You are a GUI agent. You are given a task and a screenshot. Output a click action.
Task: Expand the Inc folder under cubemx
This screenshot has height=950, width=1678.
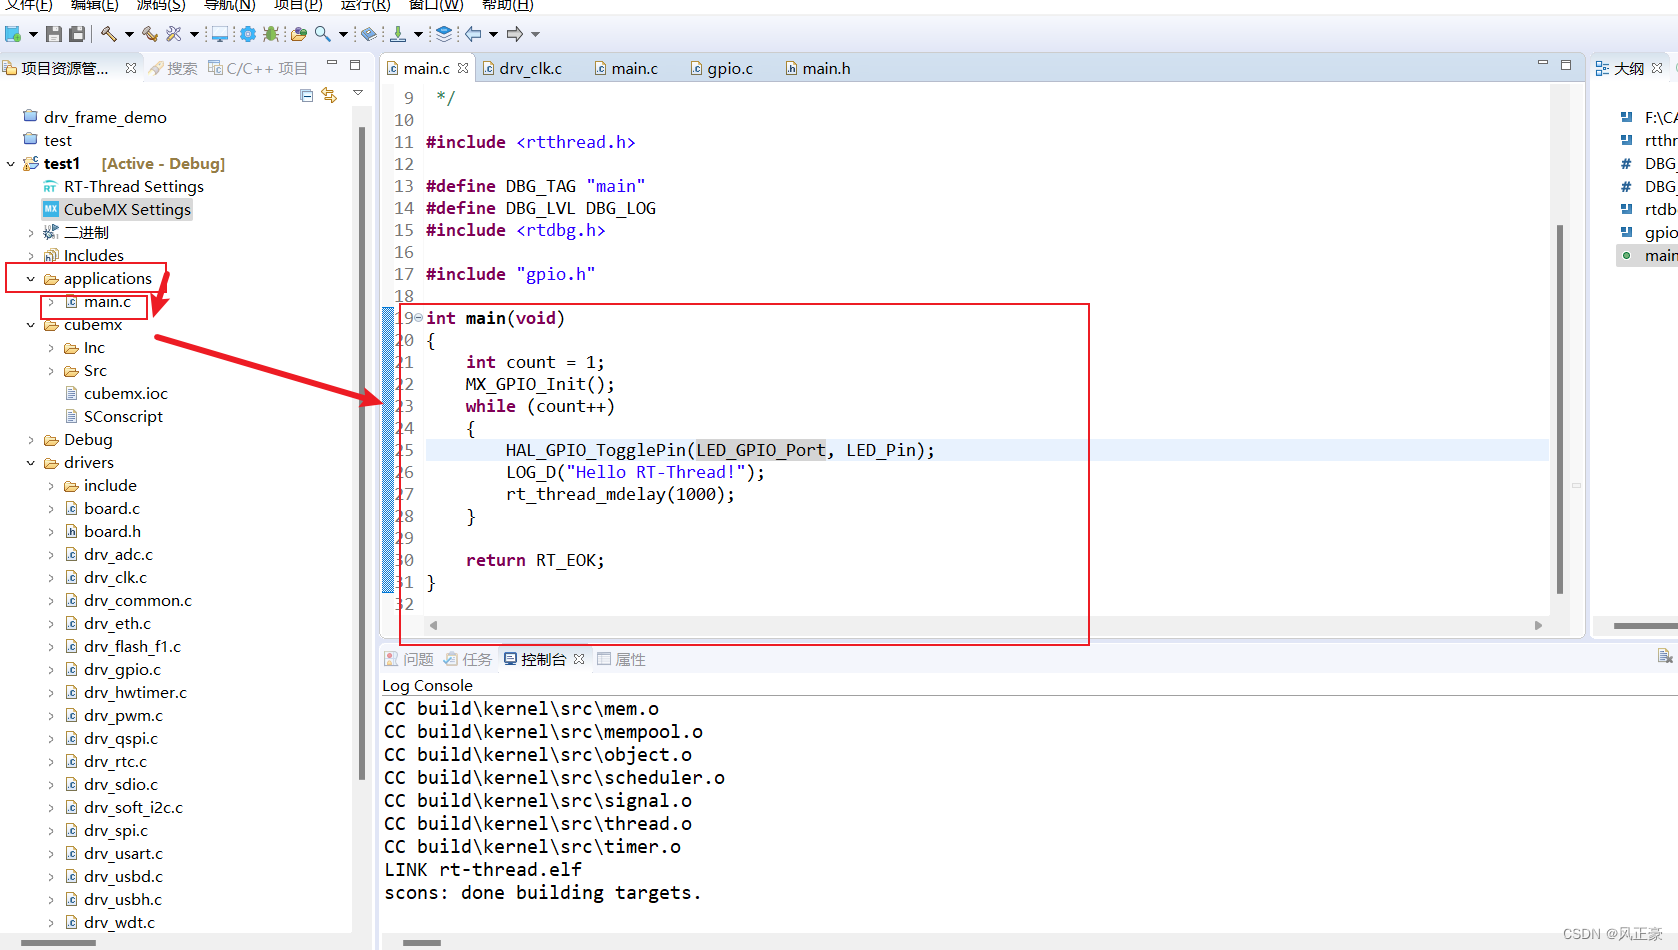click(51, 348)
